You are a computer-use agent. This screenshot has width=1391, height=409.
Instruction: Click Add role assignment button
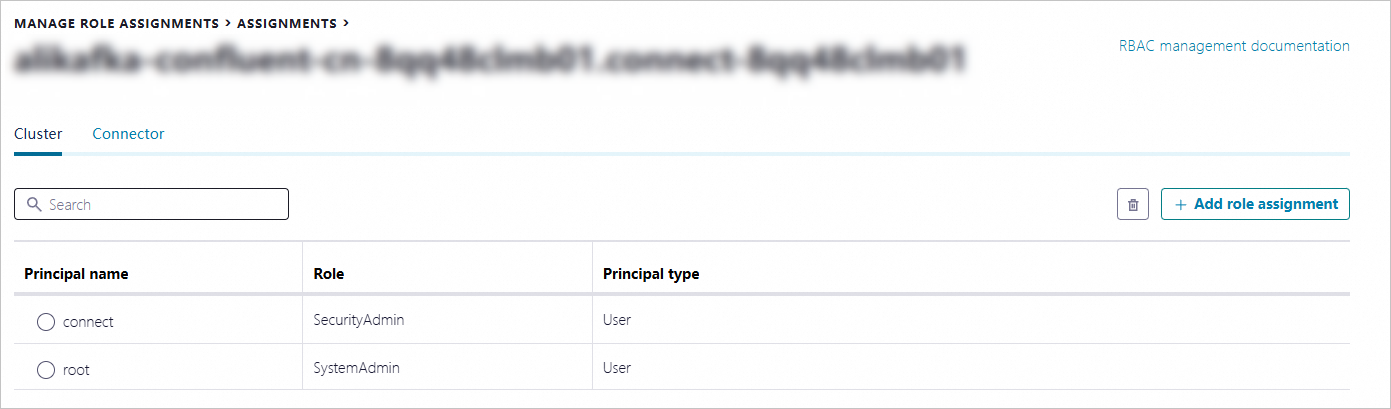pyautogui.click(x=1255, y=204)
